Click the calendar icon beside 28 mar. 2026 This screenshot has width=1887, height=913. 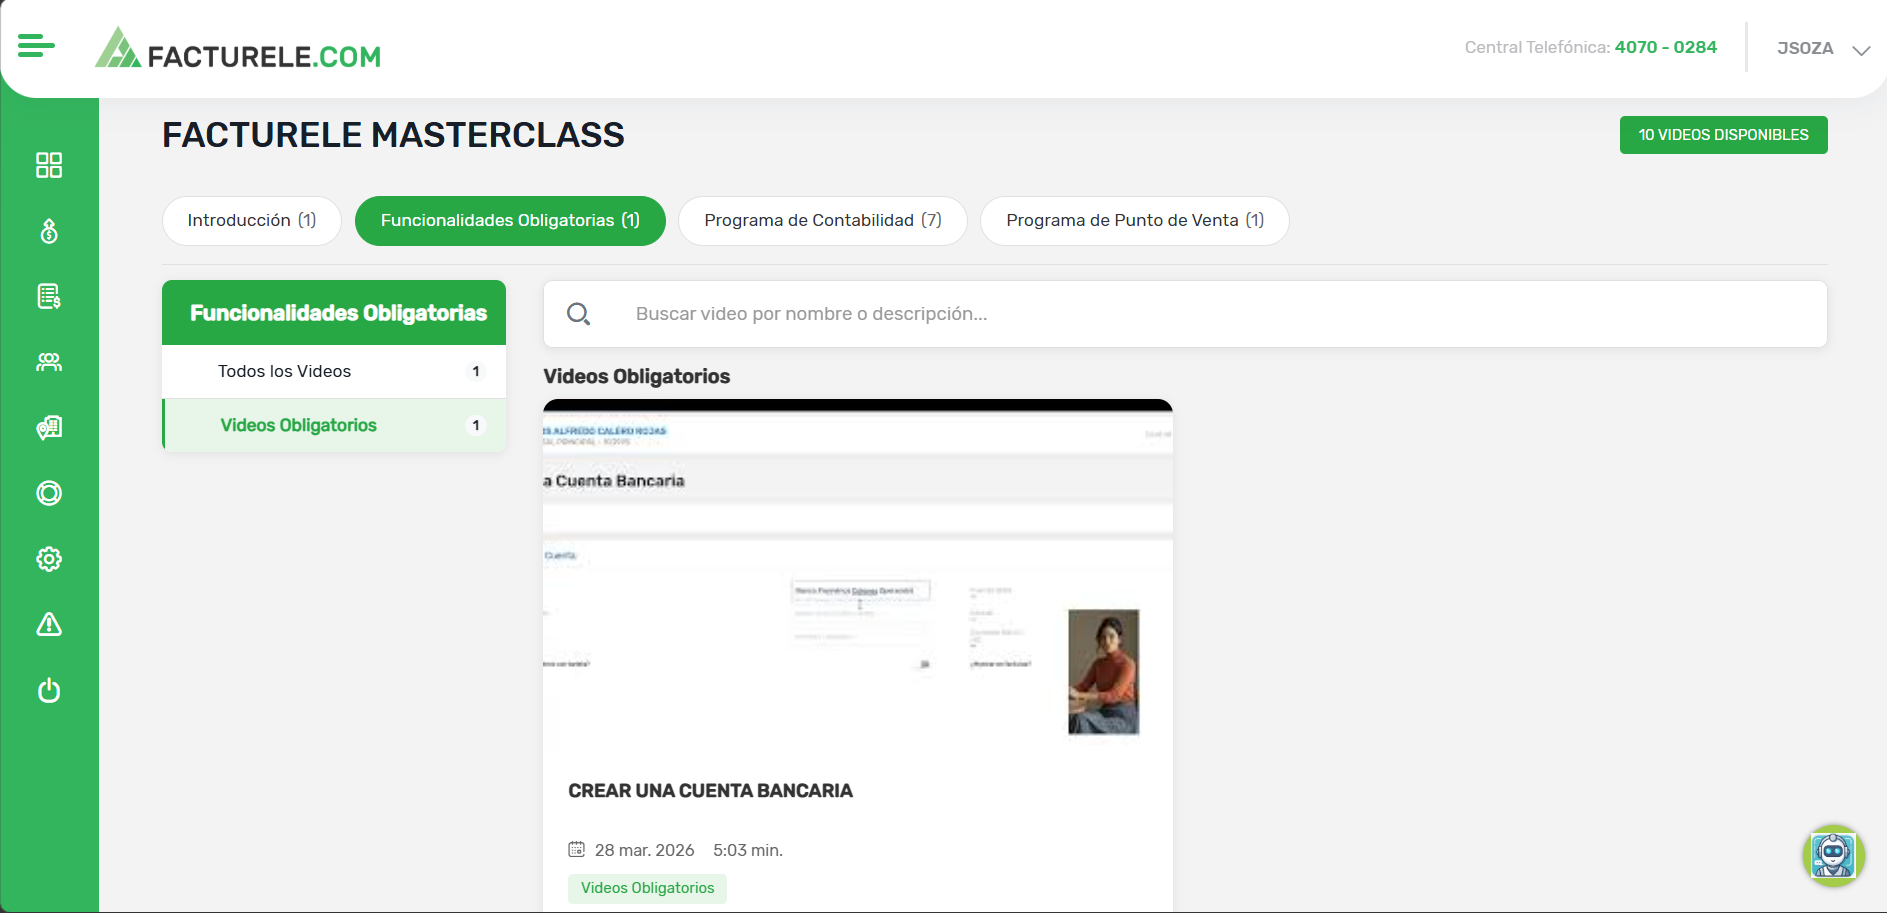click(576, 849)
